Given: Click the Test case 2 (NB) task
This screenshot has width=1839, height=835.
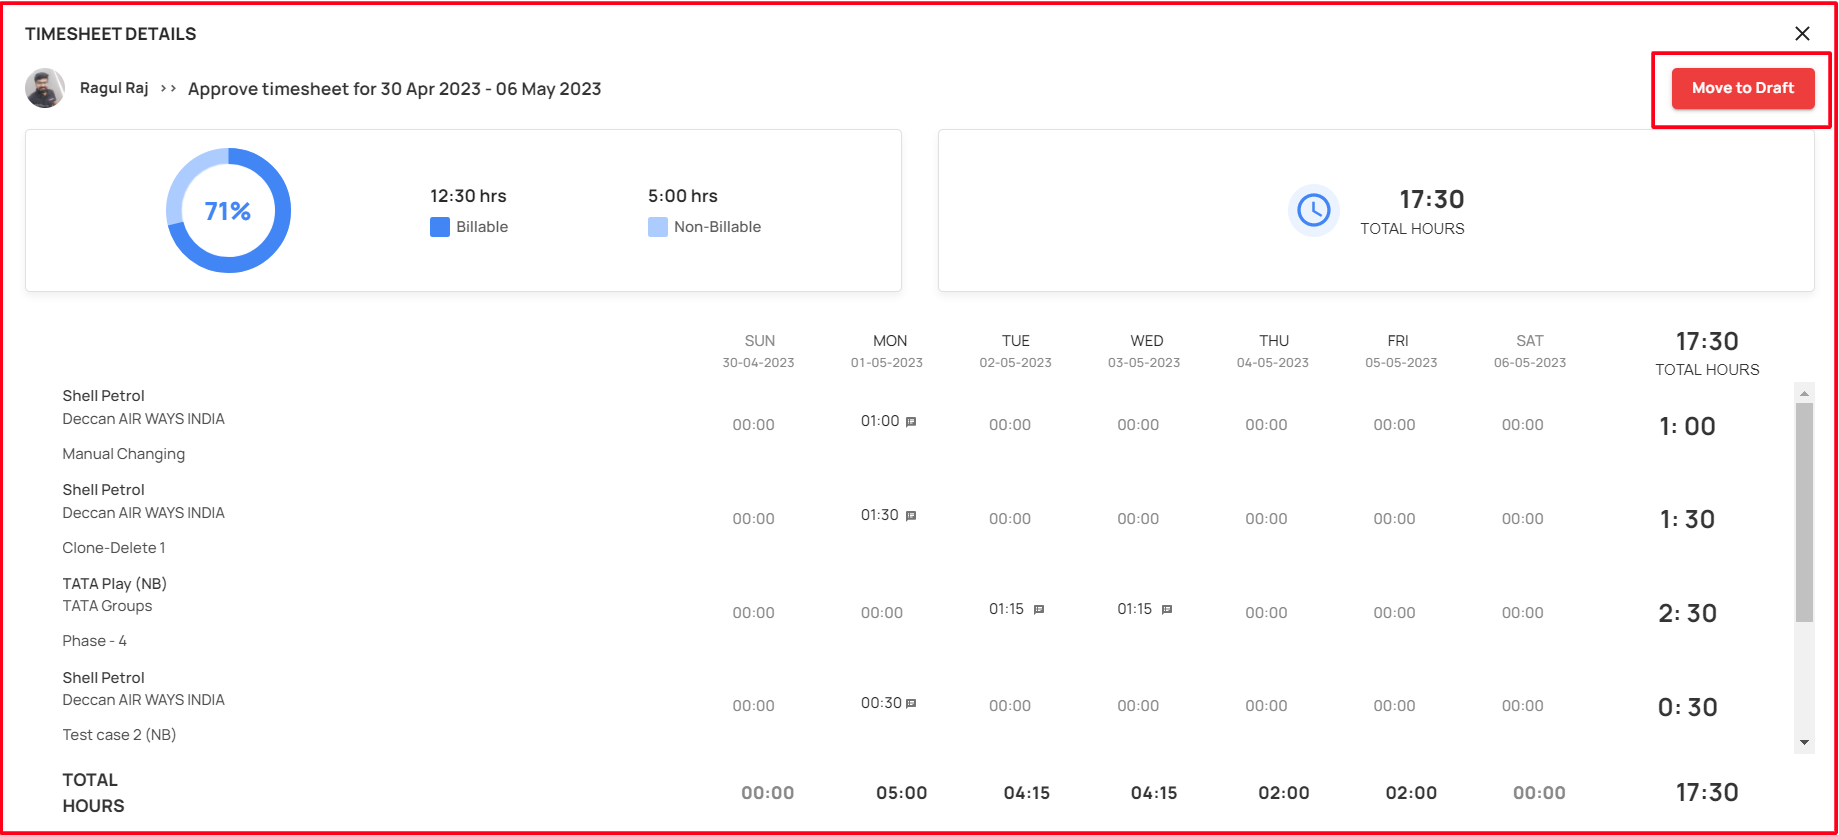Looking at the screenshot, I should (x=119, y=735).
